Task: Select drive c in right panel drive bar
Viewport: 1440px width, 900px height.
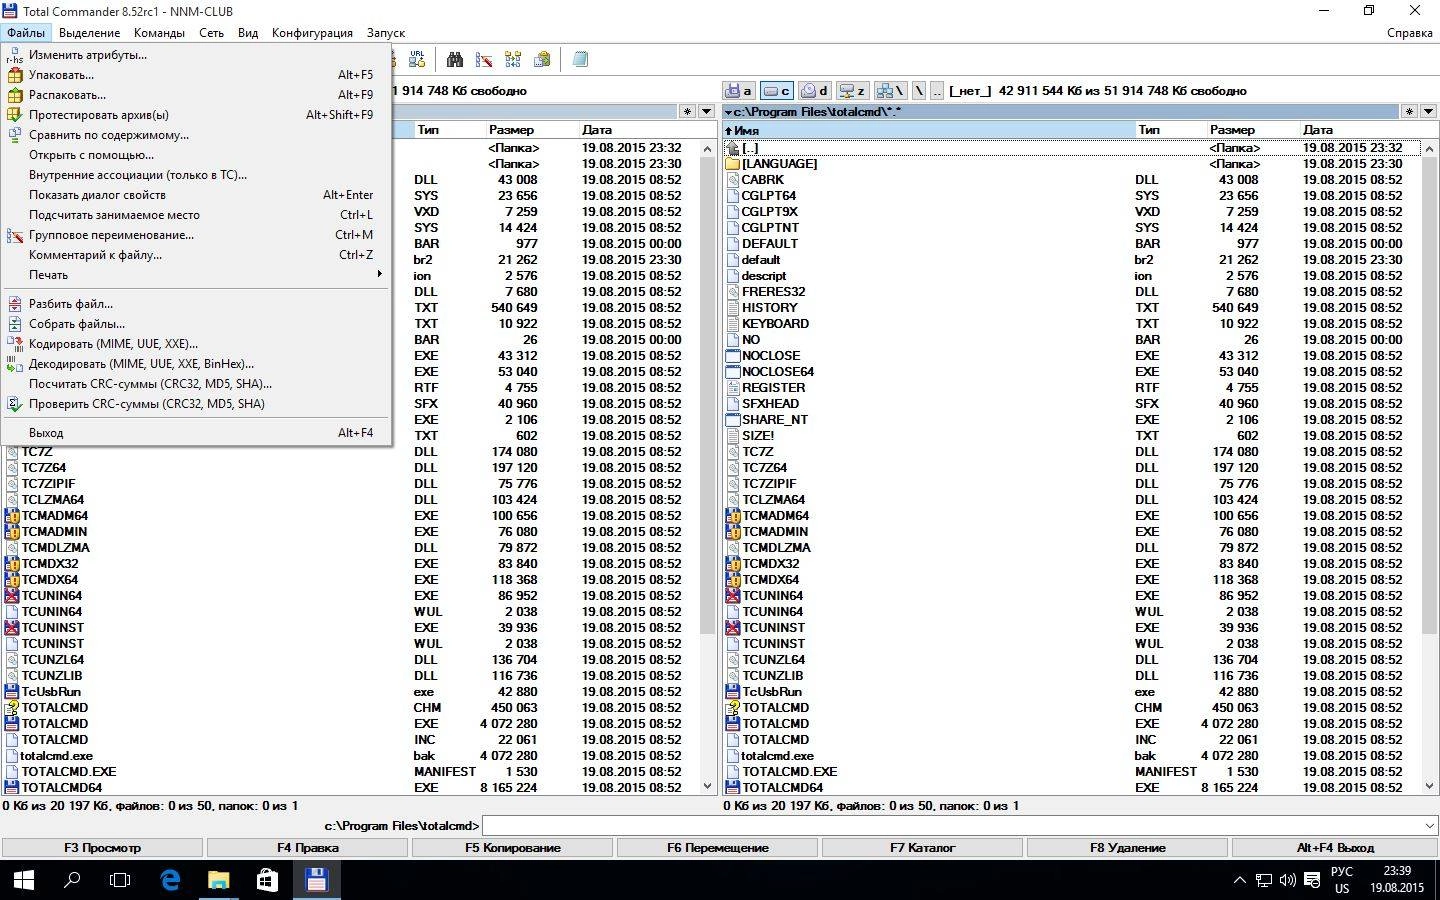Action: (x=777, y=91)
